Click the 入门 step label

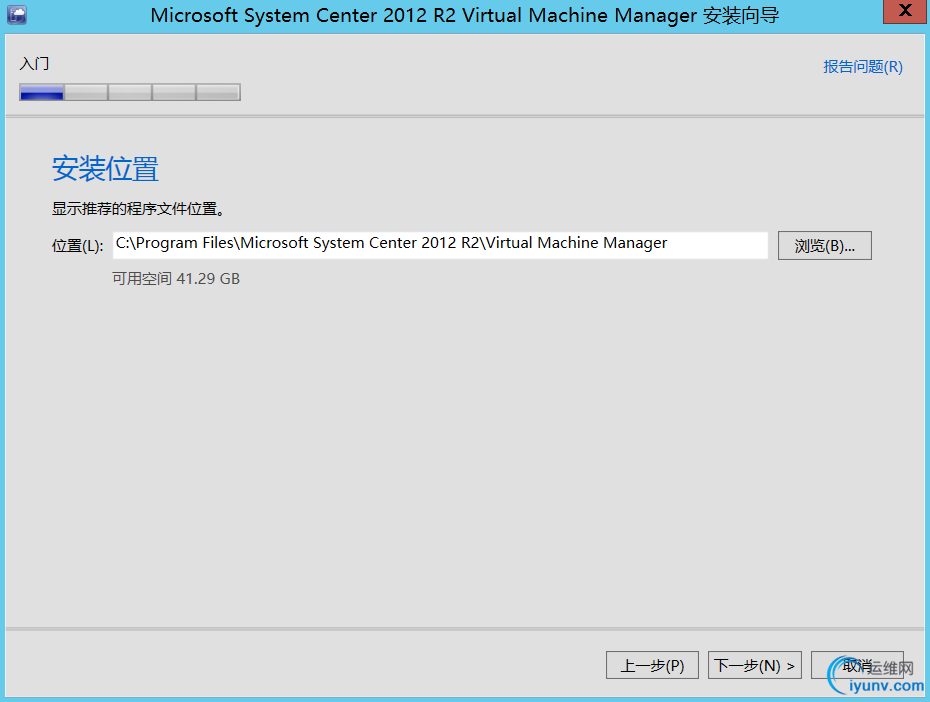coord(34,64)
